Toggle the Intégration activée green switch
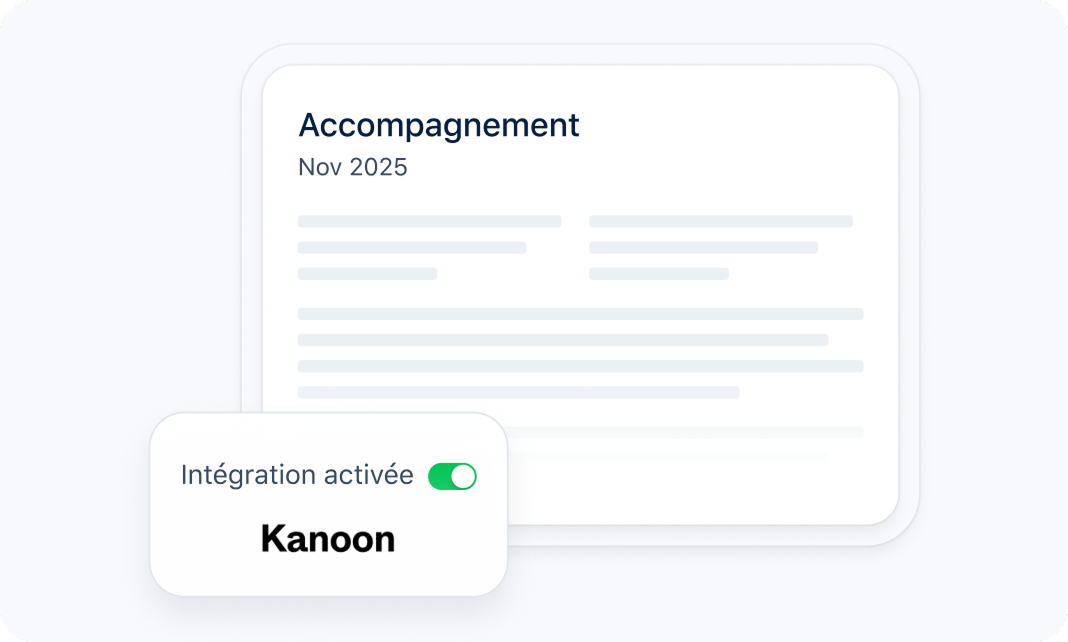1068x642 pixels. [452, 477]
